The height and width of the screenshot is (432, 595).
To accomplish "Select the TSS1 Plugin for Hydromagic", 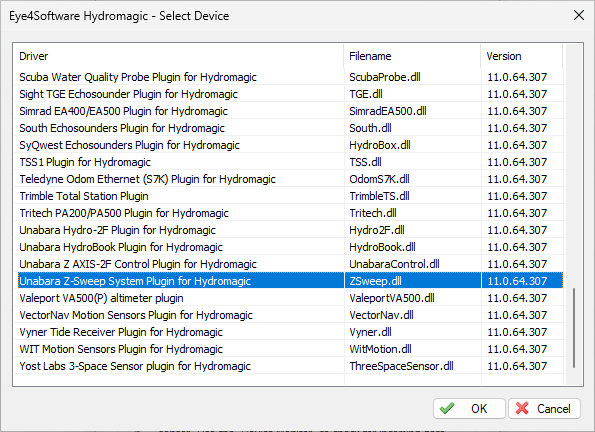I will (x=288, y=162).
